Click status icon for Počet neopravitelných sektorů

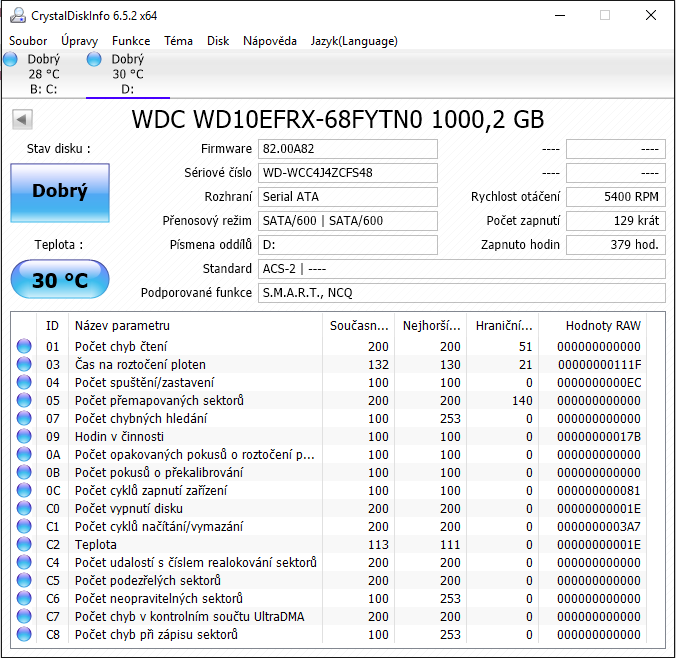(24, 598)
